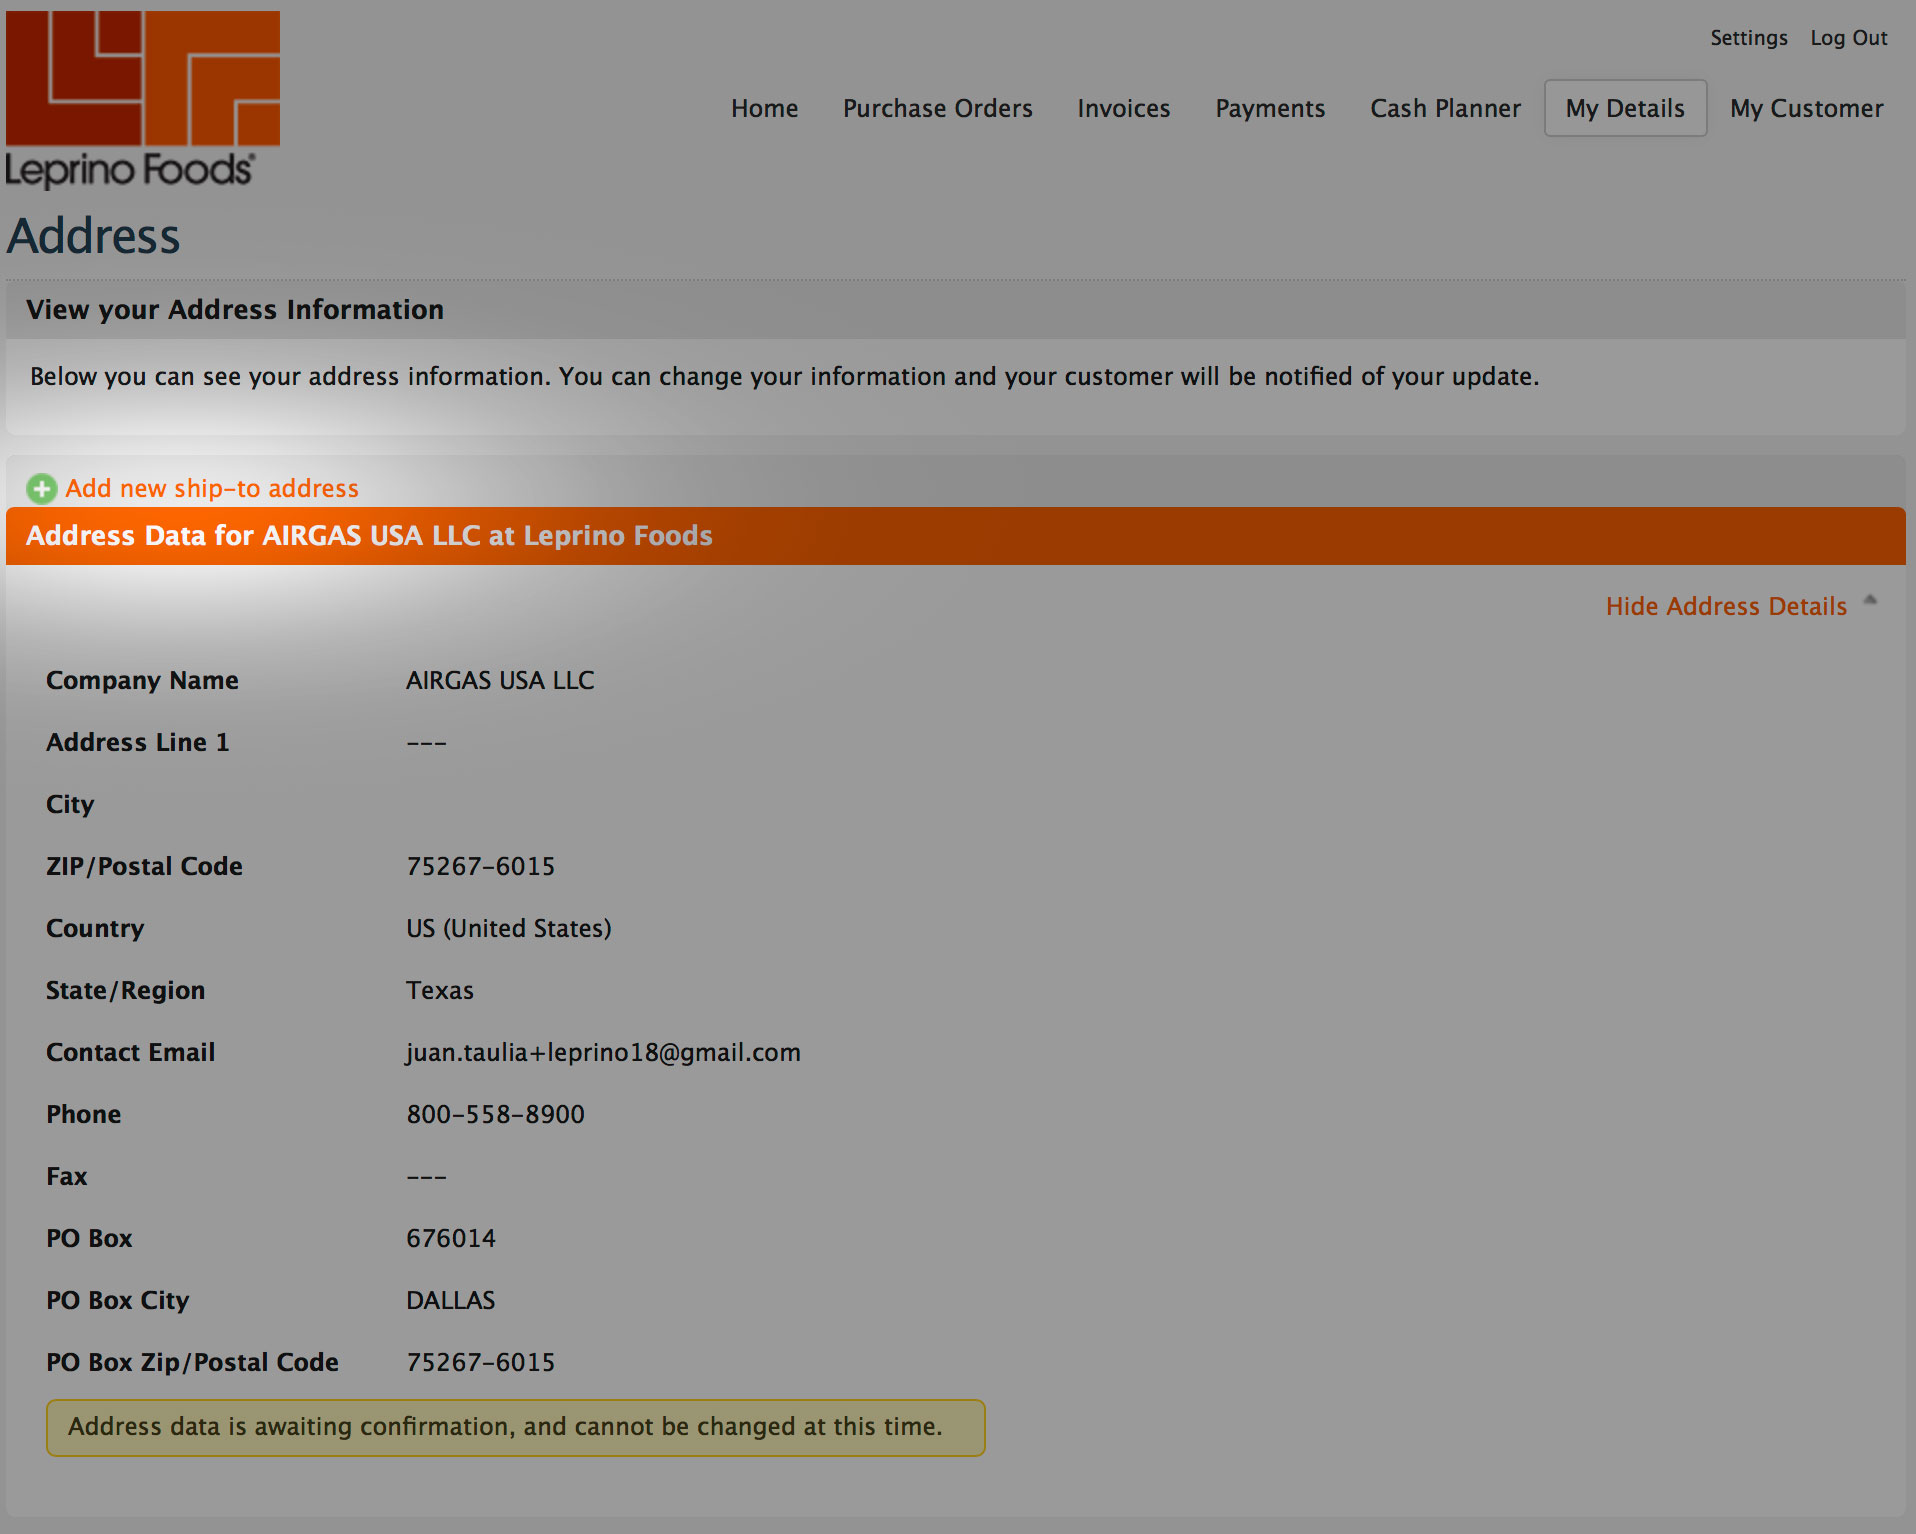Click View your Address Information heading
Screen dimensions: 1916x1534
tap(235, 309)
